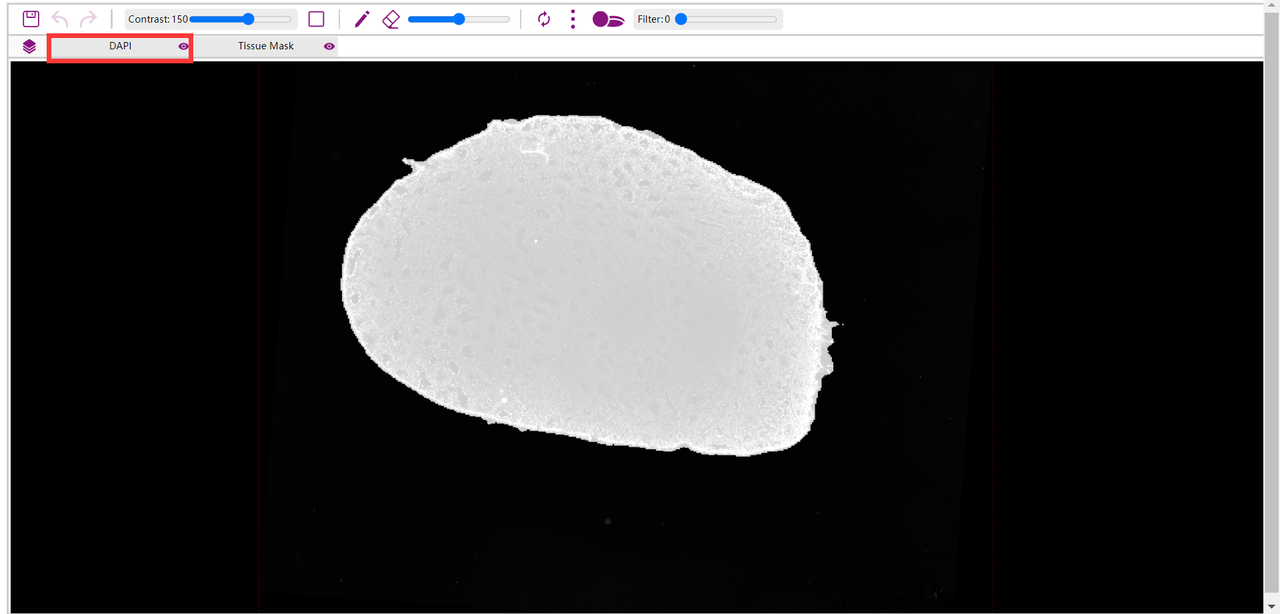The width and height of the screenshot is (1280, 614).
Task: Click the undo arrow icon
Action: tap(60, 19)
